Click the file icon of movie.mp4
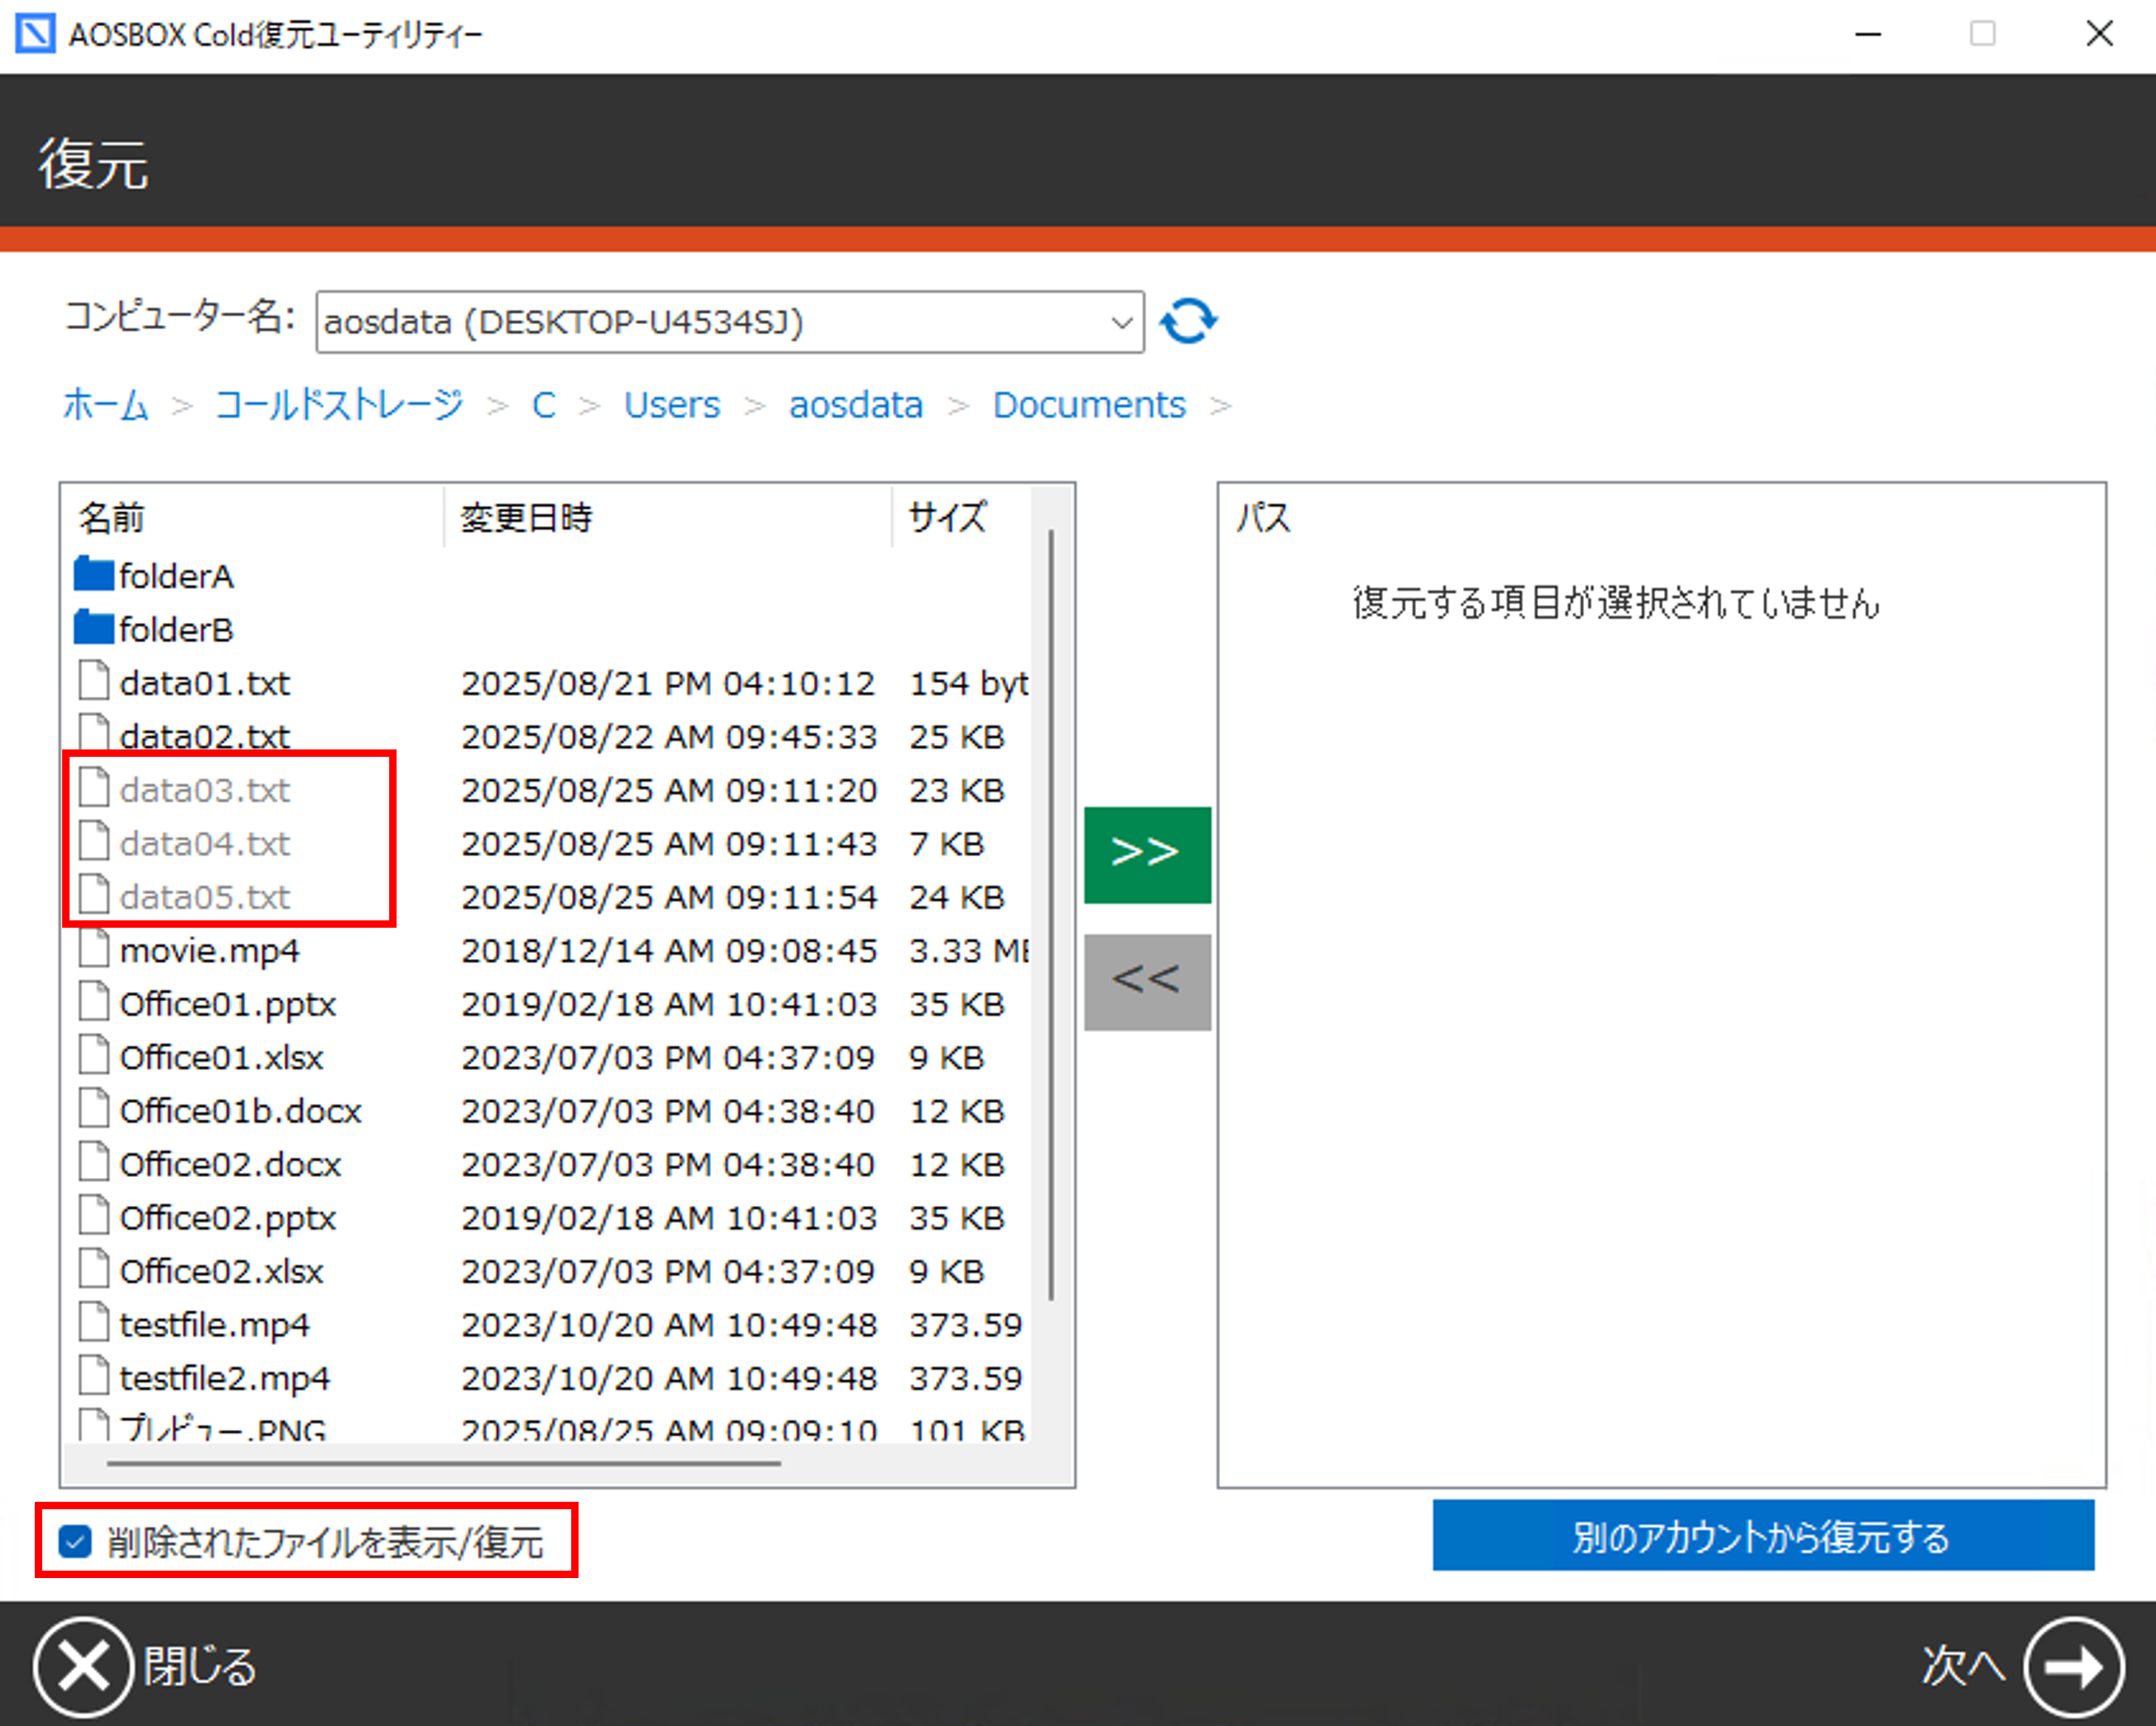The height and width of the screenshot is (1726, 2156). tap(94, 949)
